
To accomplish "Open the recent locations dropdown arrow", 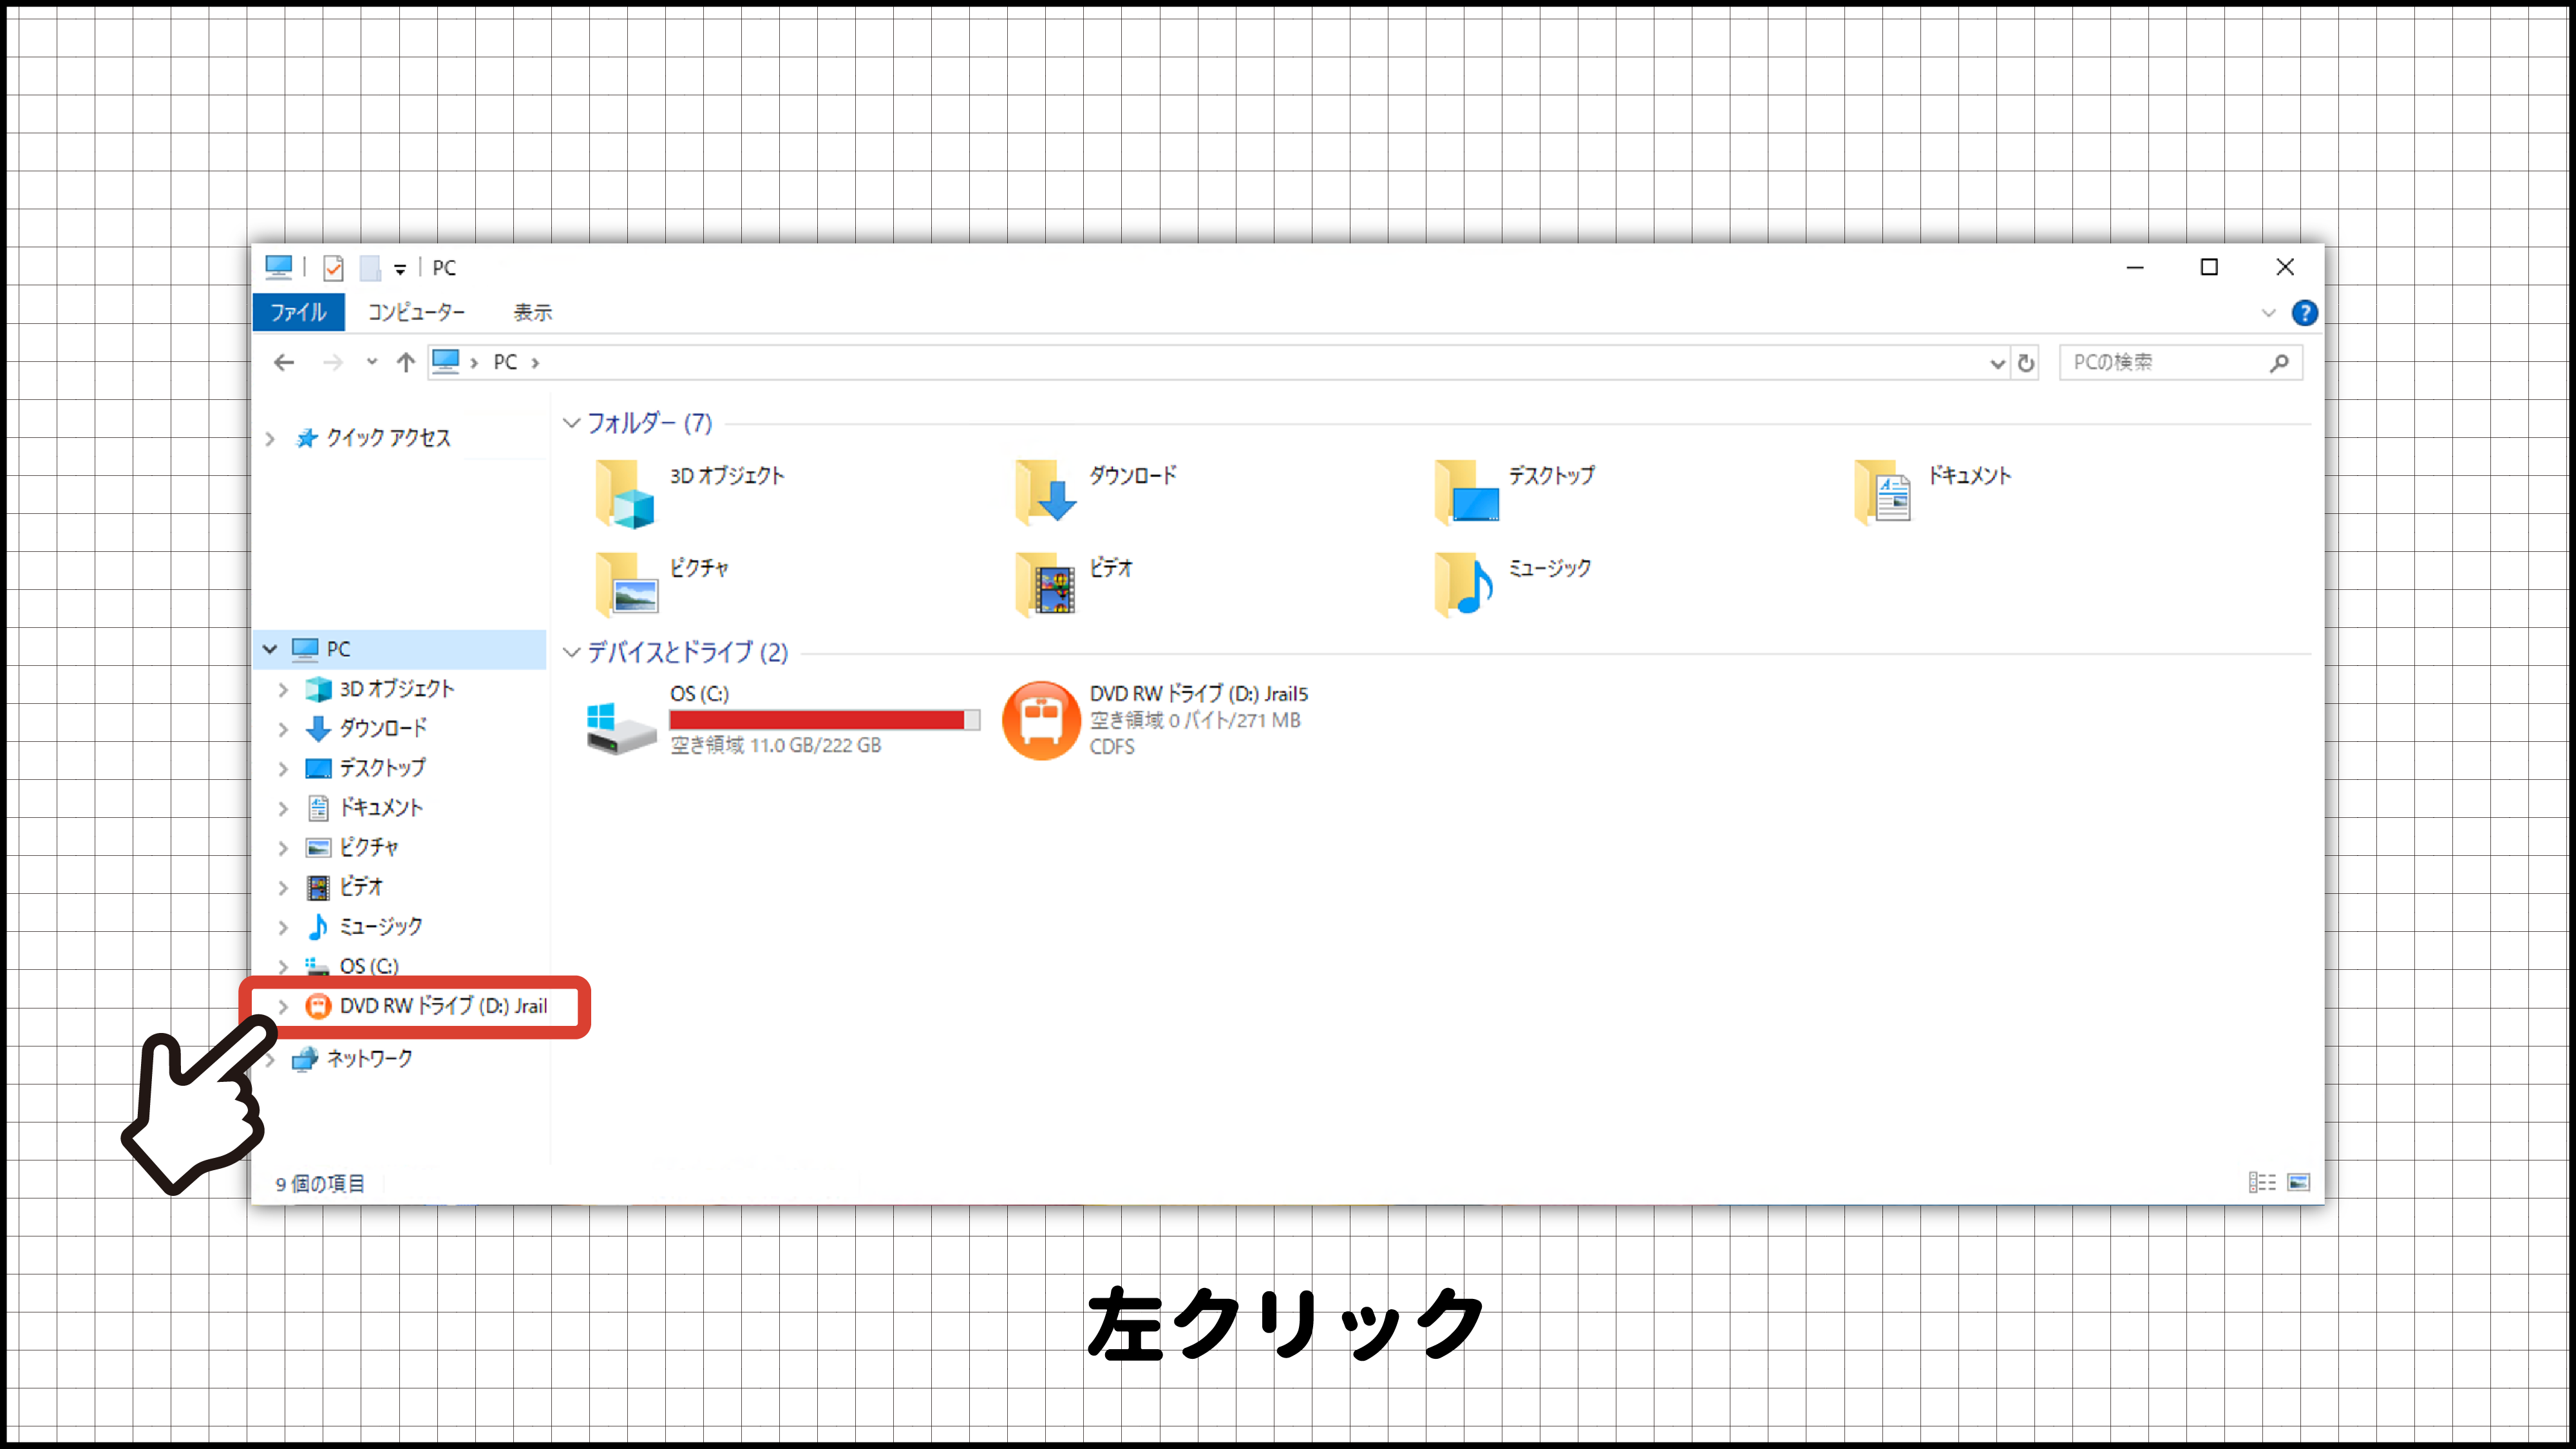I will click(372, 362).
